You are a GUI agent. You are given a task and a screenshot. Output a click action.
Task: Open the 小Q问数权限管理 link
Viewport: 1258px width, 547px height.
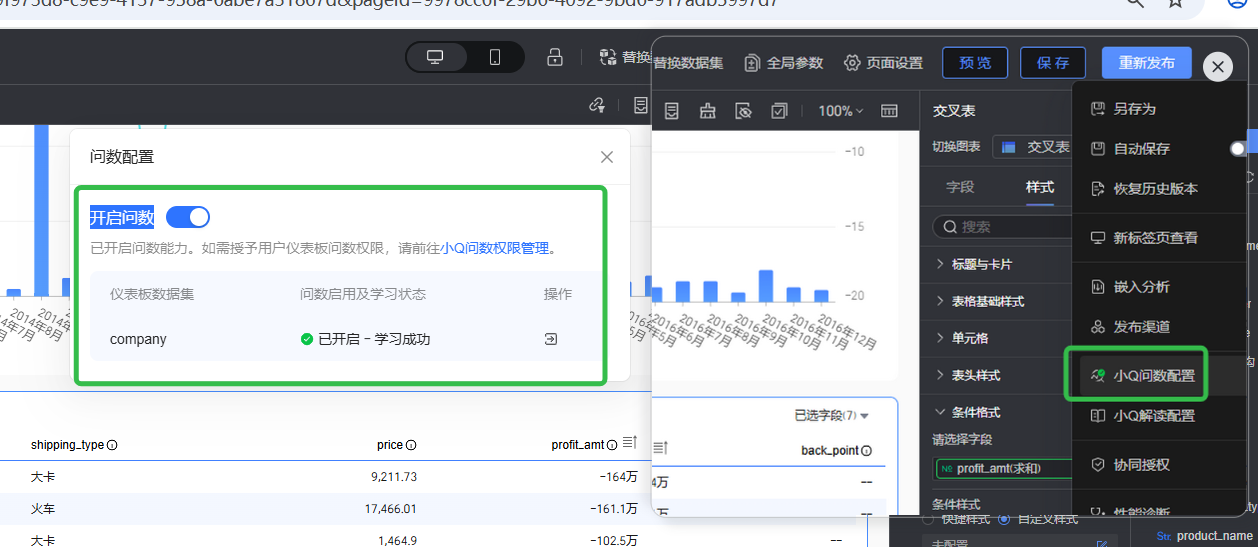(x=495, y=248)
